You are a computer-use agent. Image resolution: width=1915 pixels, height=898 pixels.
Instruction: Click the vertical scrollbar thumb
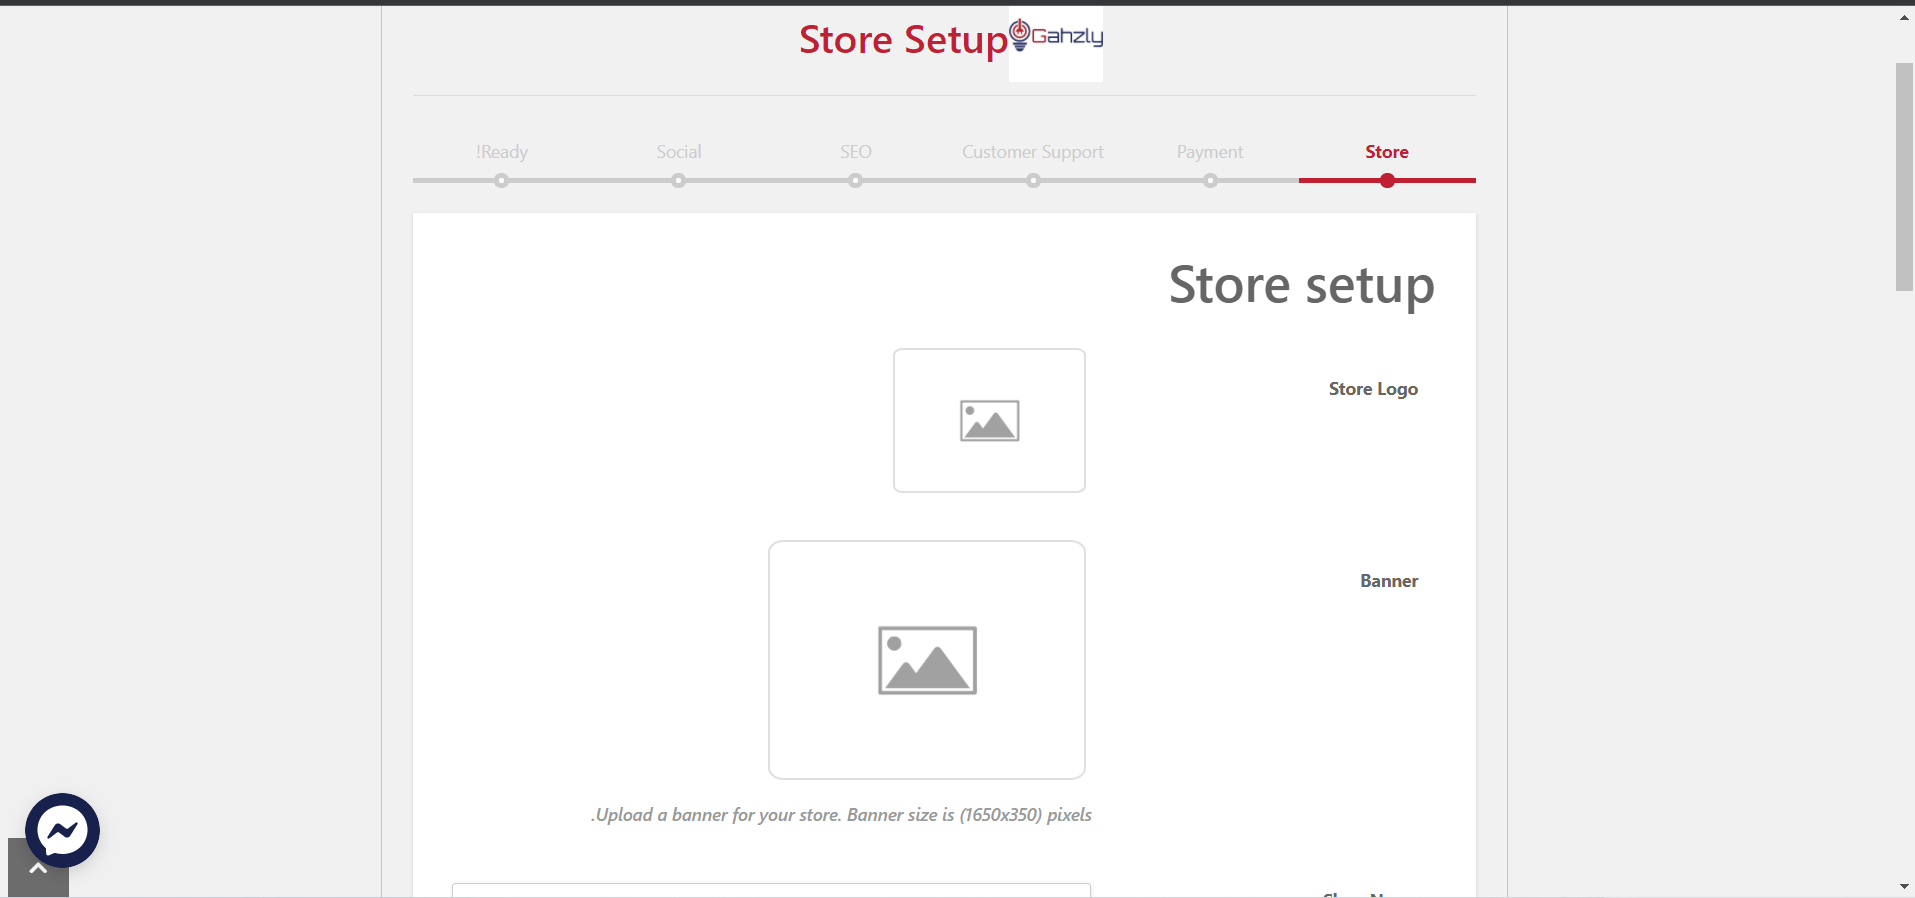1904,177
